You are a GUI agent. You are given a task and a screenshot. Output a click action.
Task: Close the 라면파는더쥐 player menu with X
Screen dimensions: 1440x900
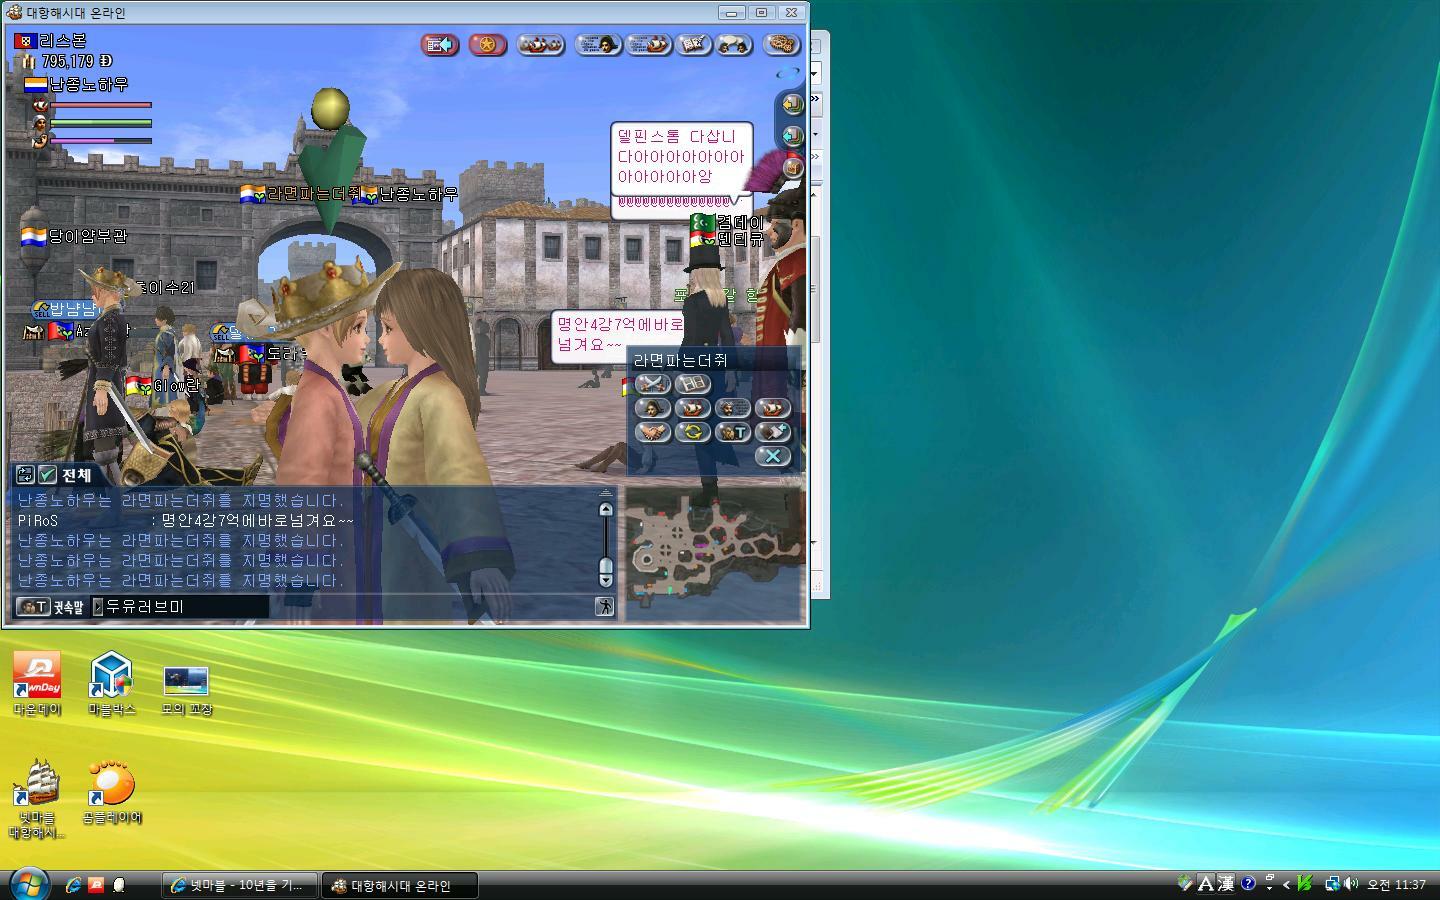pyautogui.click(x=772, y=456)
